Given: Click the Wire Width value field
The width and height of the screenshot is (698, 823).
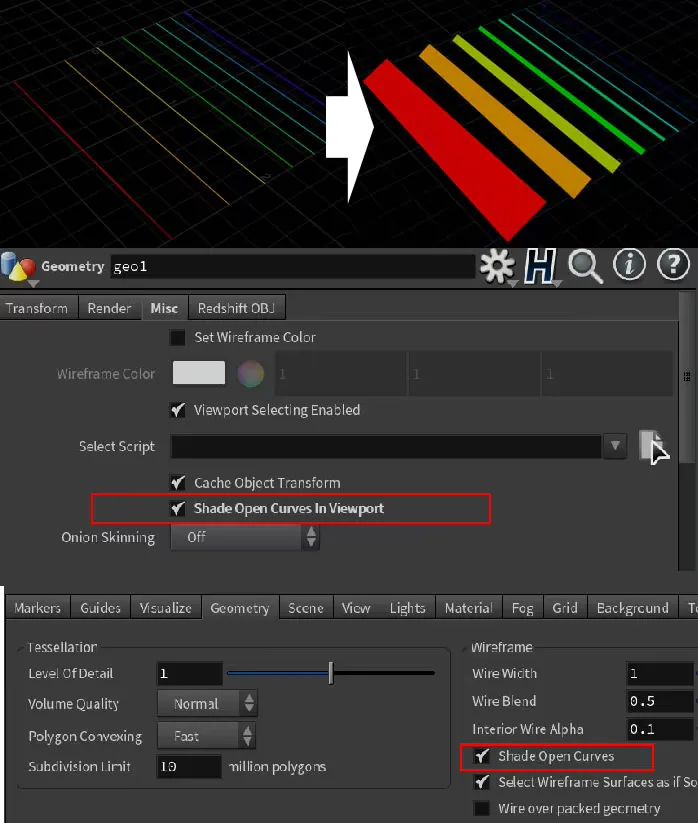Looking at the screenshot, I should pos(660,673).
